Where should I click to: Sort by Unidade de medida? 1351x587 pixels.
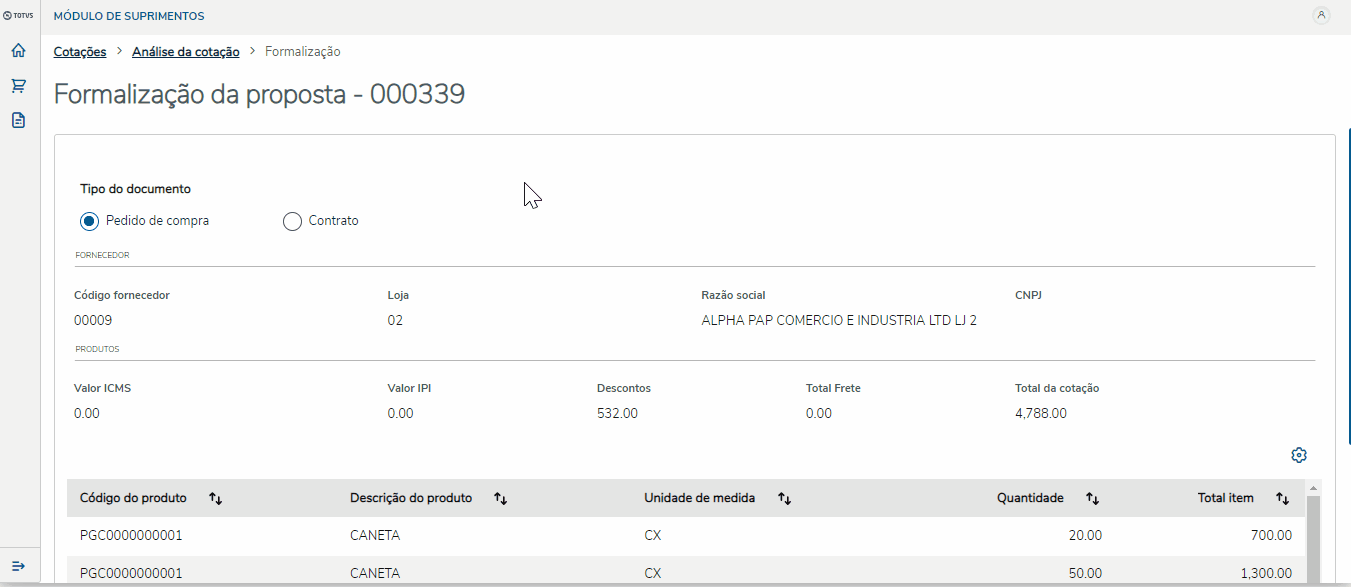[x=785, y=498]
